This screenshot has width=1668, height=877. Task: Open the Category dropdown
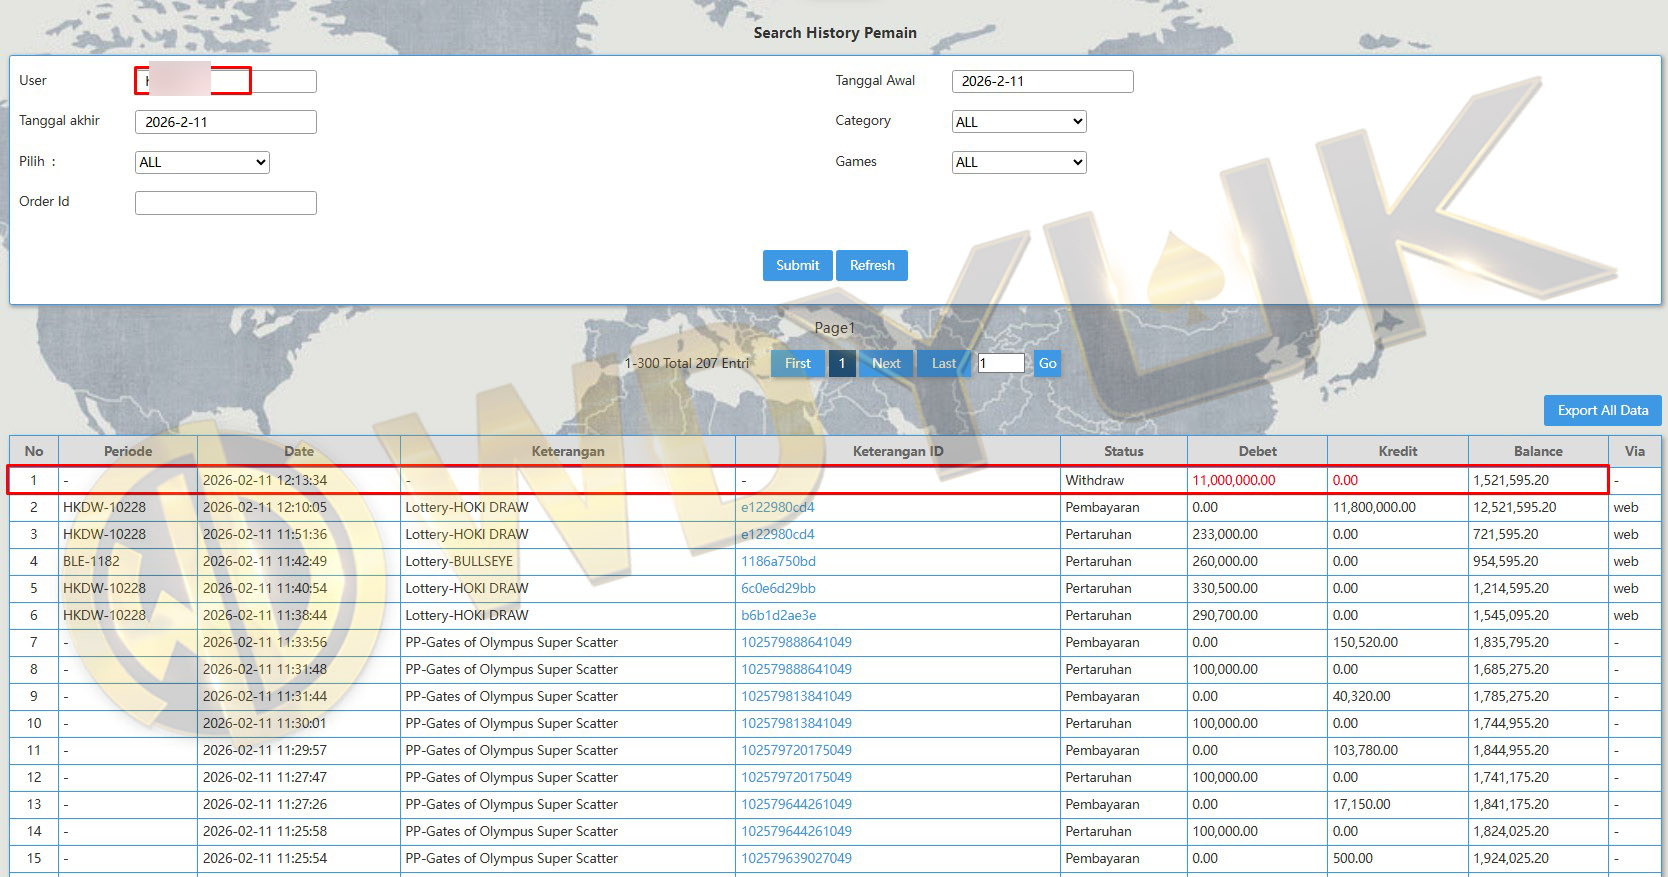pos(1018,122)
